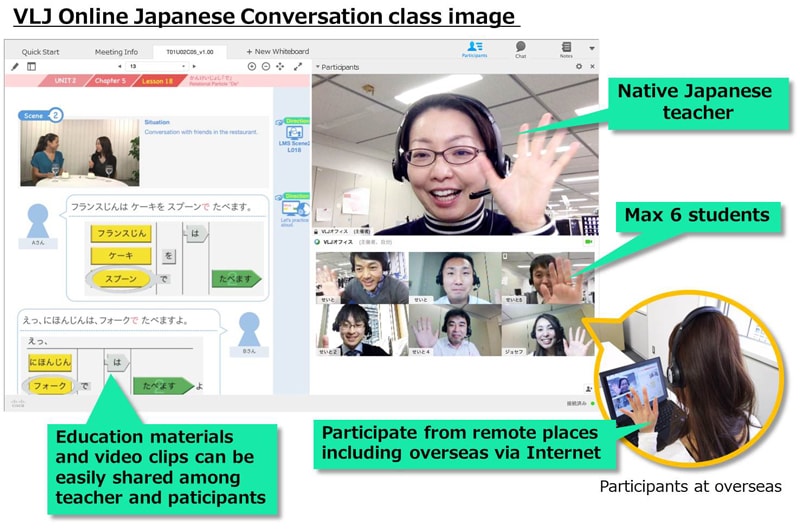Open the Chat panel icon
This screenshot has height=529, width=800.
click(x=520, y=49)
